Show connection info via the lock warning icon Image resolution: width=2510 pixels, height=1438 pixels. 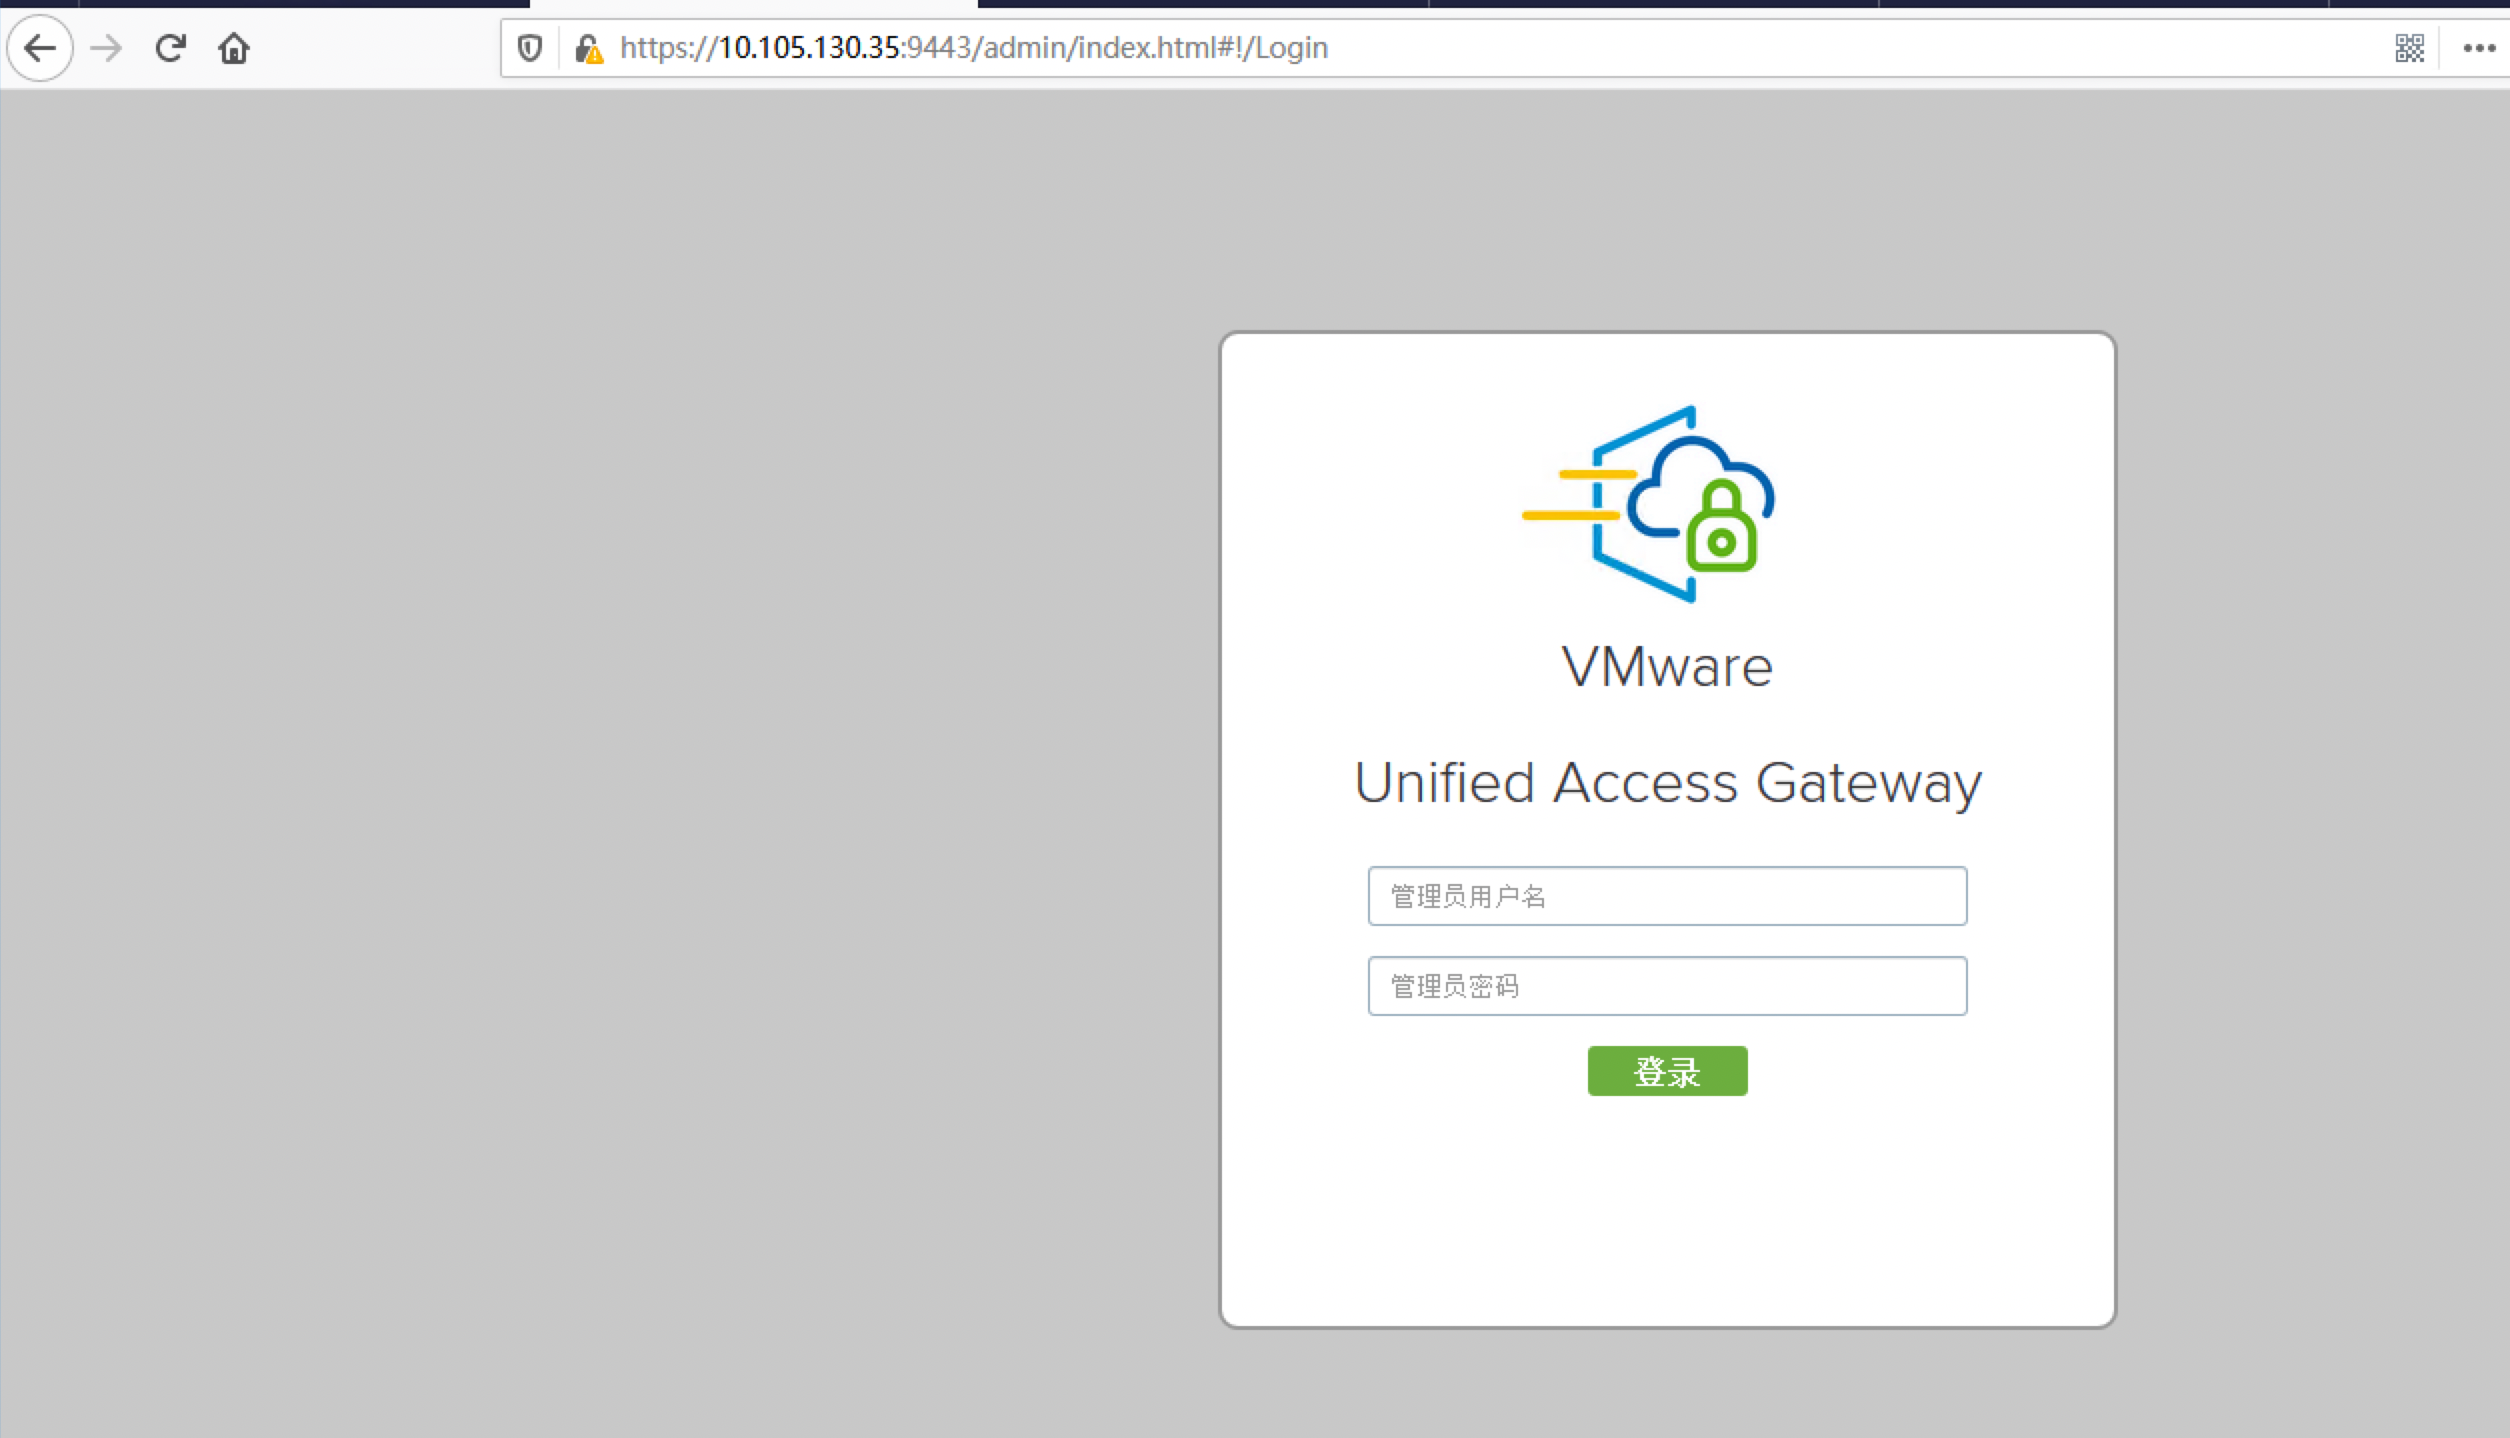[589, 49]
